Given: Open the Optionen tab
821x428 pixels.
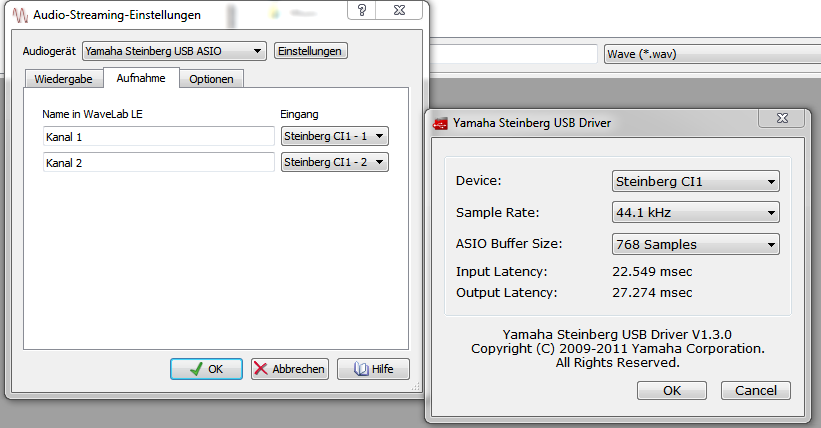Looking at the screenshot, I should [x=211, y=79].
